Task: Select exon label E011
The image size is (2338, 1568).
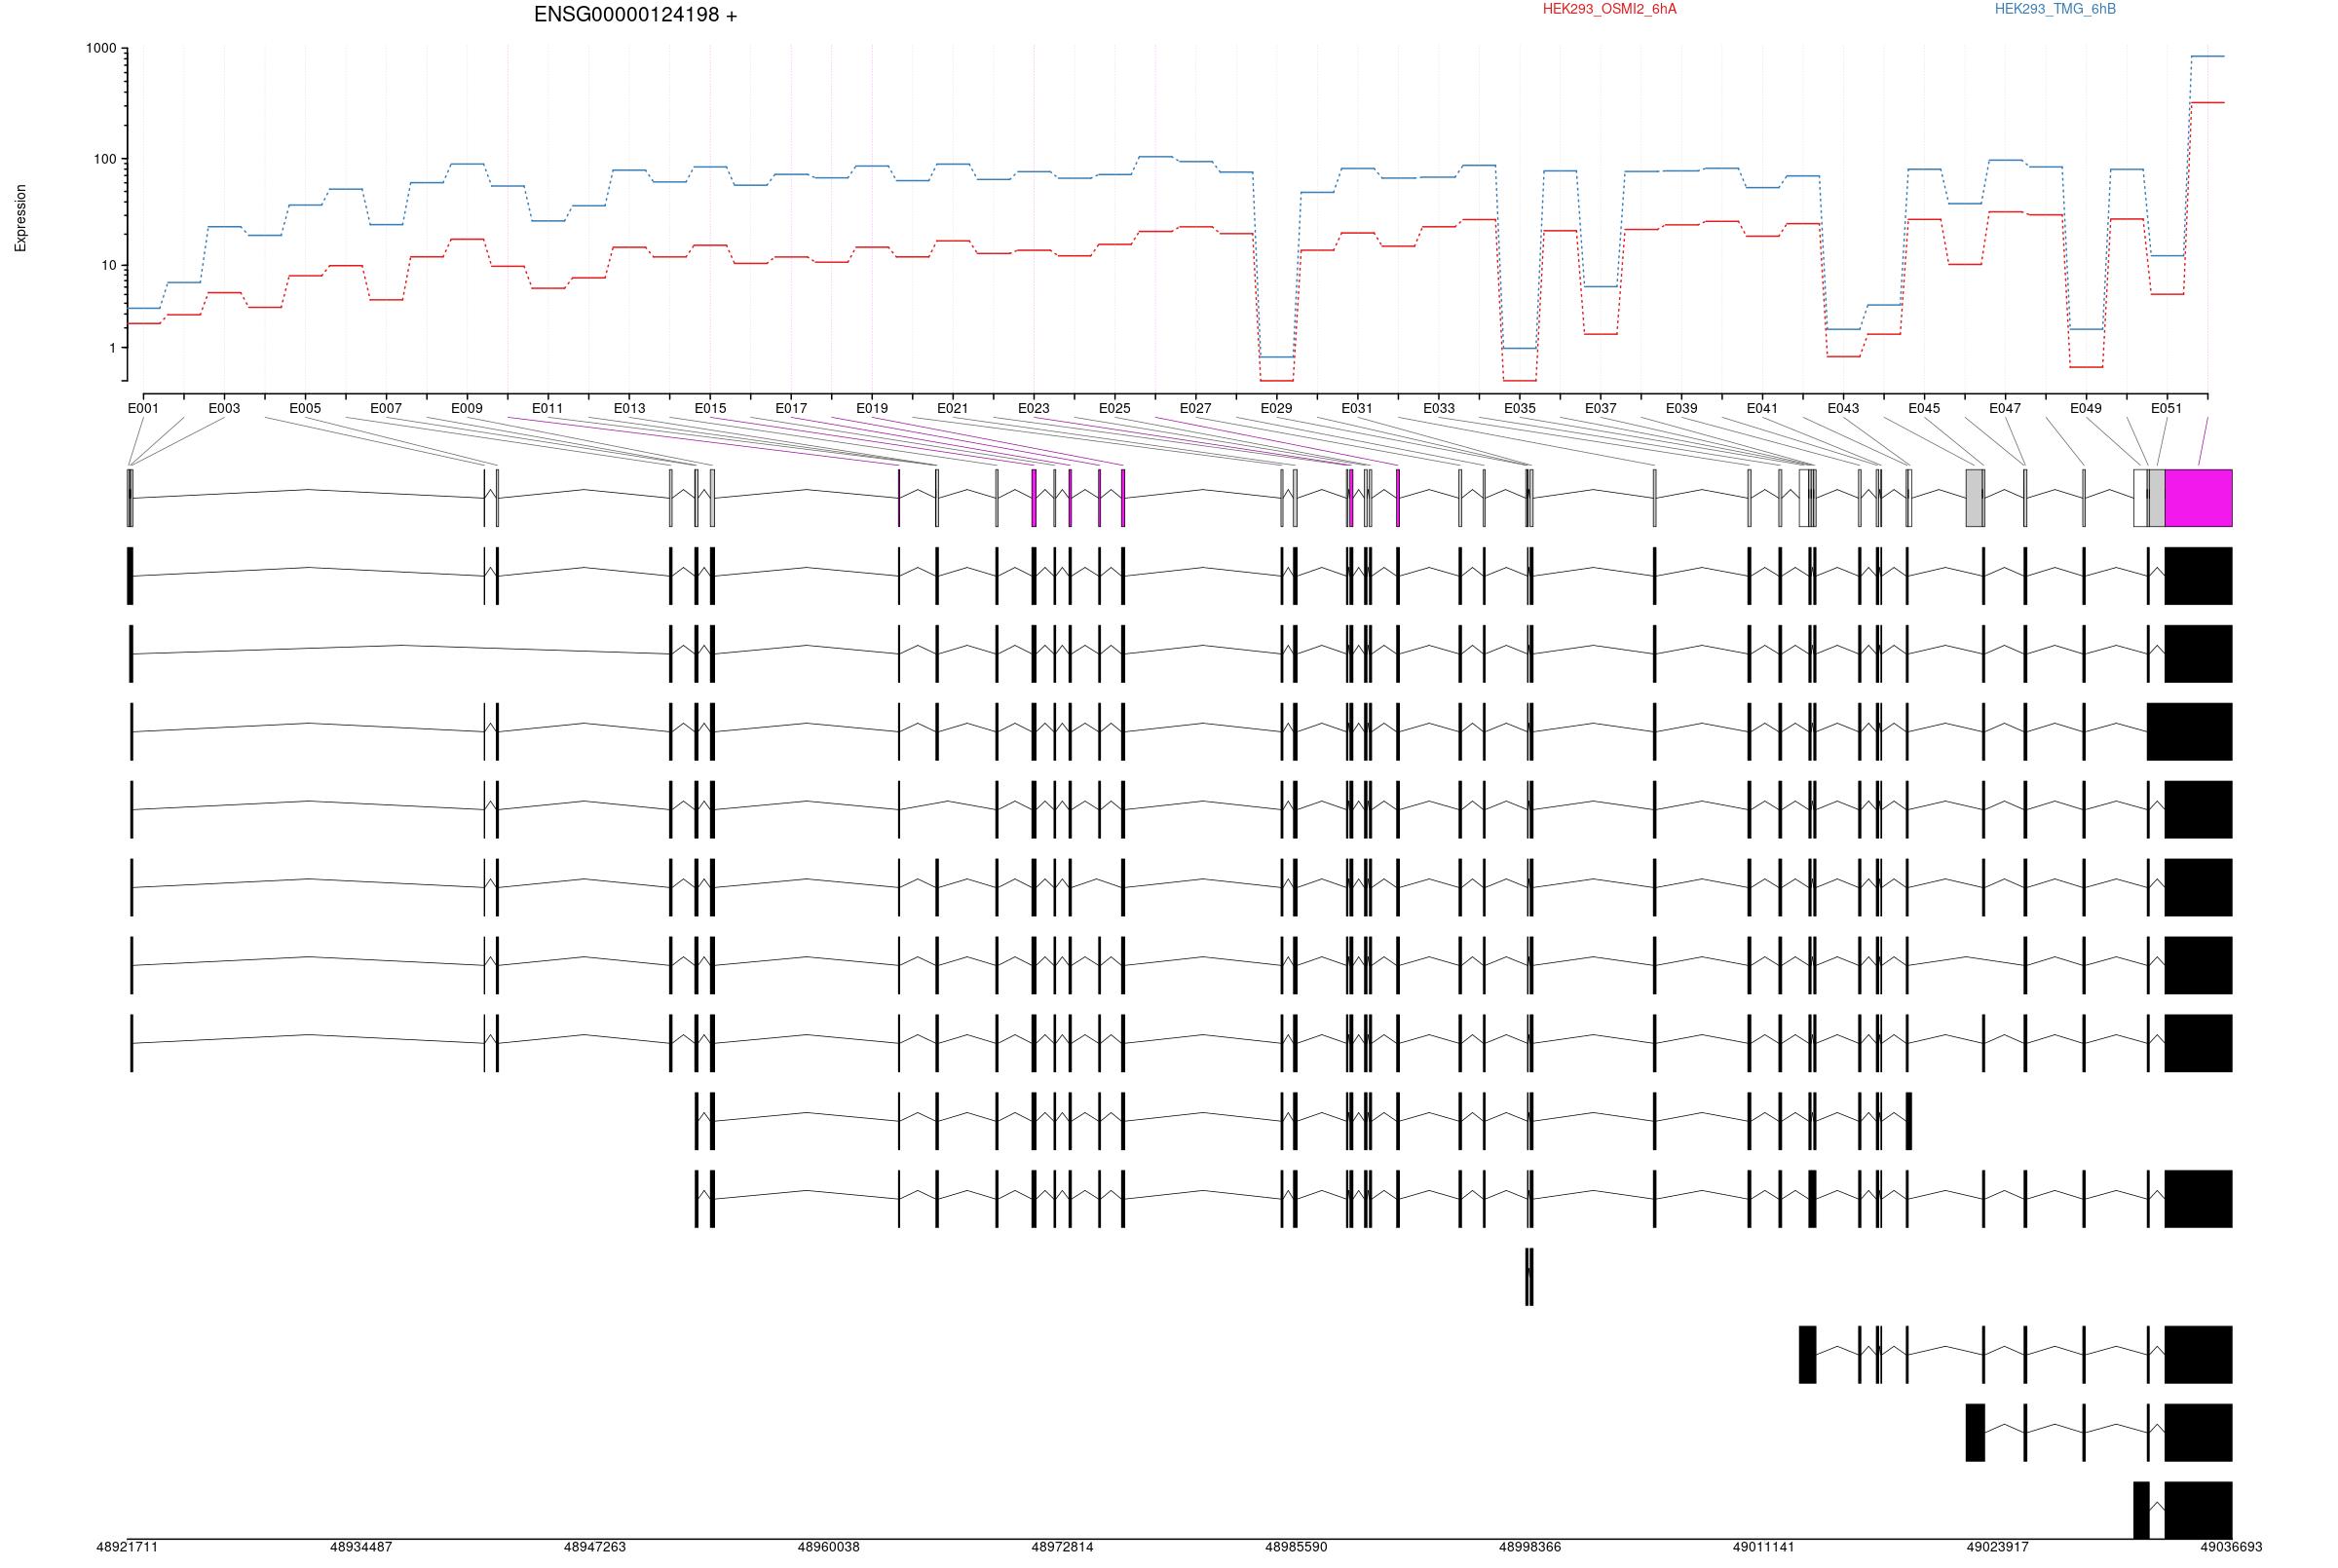Action: click(548, 408)
